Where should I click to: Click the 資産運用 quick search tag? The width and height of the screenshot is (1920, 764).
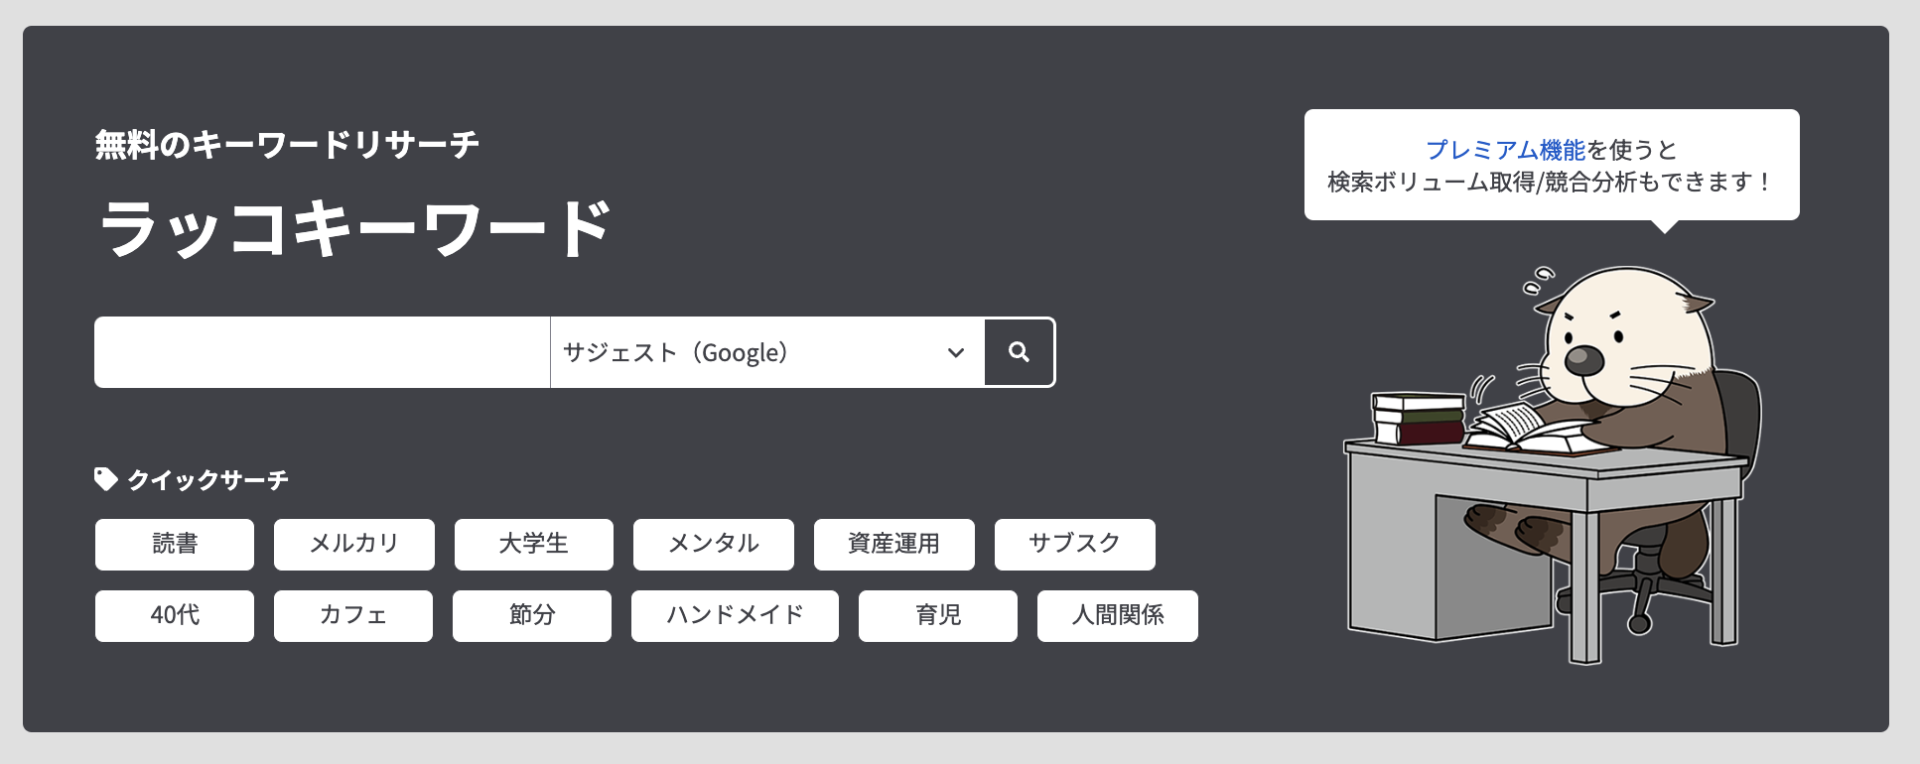894,544
